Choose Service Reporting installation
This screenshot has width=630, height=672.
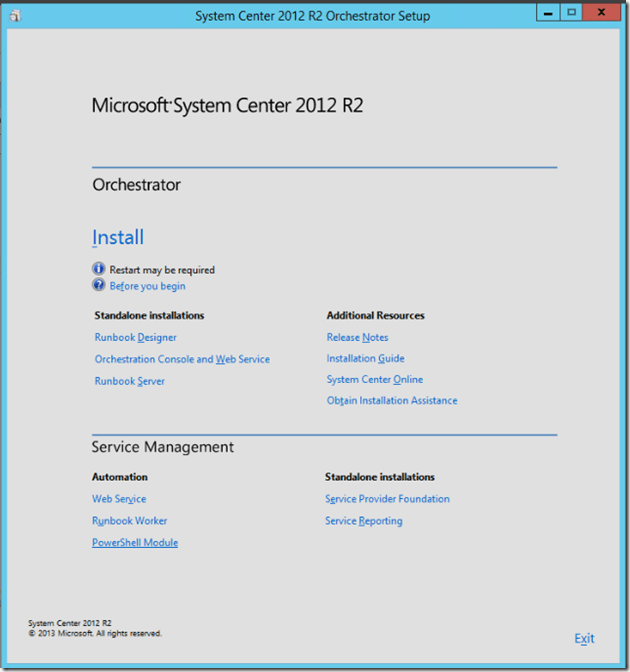[x=363, y=521]
